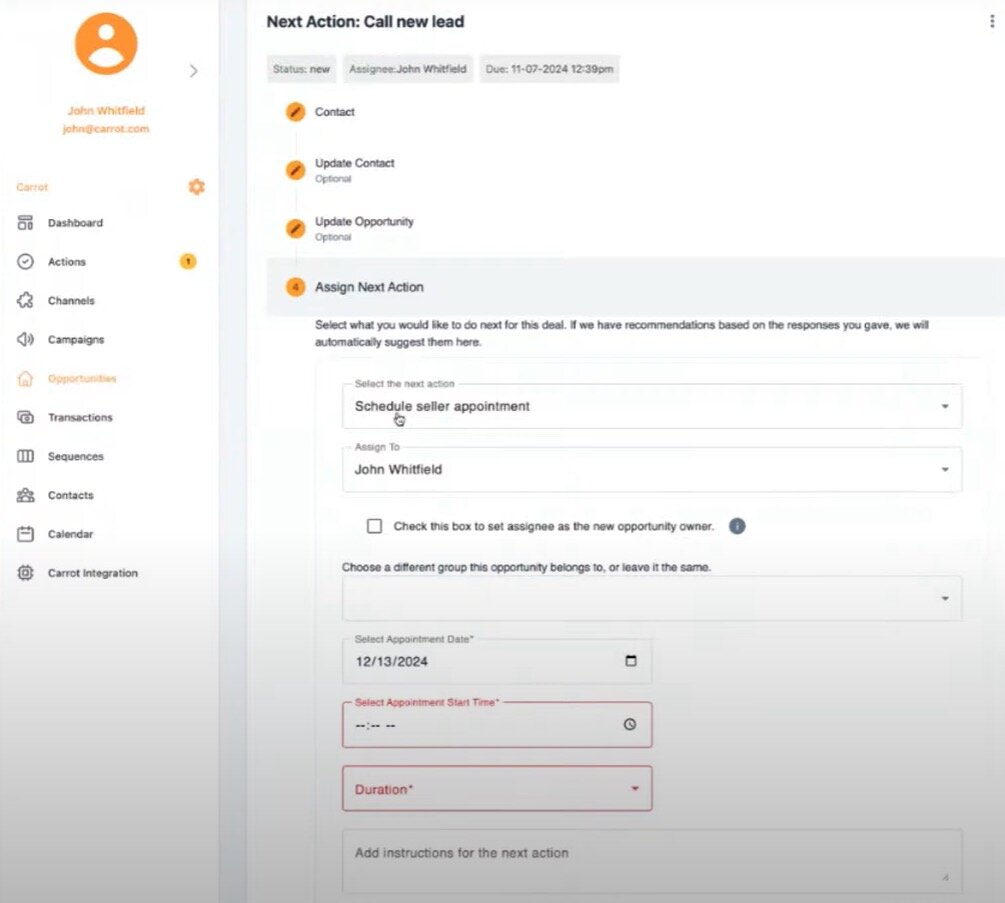
Task: Open the three-dot more options menu
Action: click(x=992, y=22)
